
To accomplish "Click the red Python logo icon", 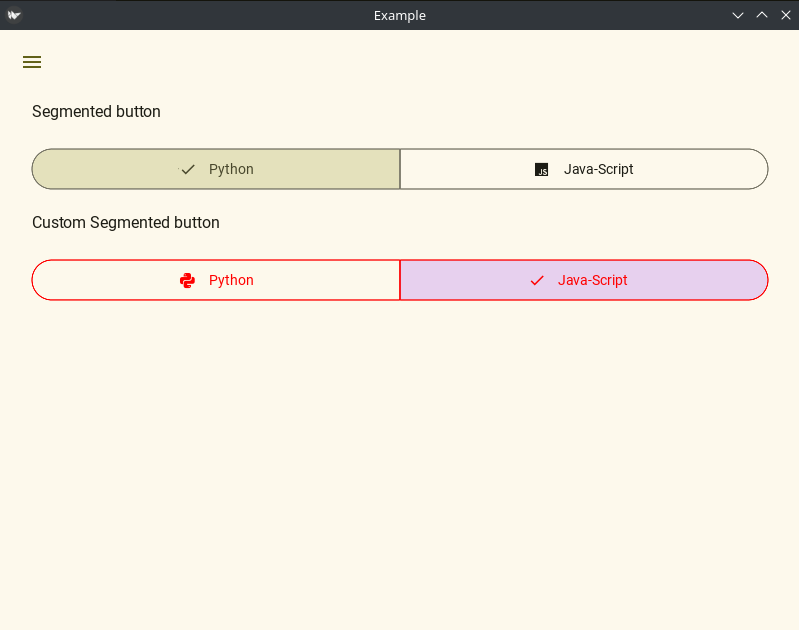I will [x=188, y=280].
